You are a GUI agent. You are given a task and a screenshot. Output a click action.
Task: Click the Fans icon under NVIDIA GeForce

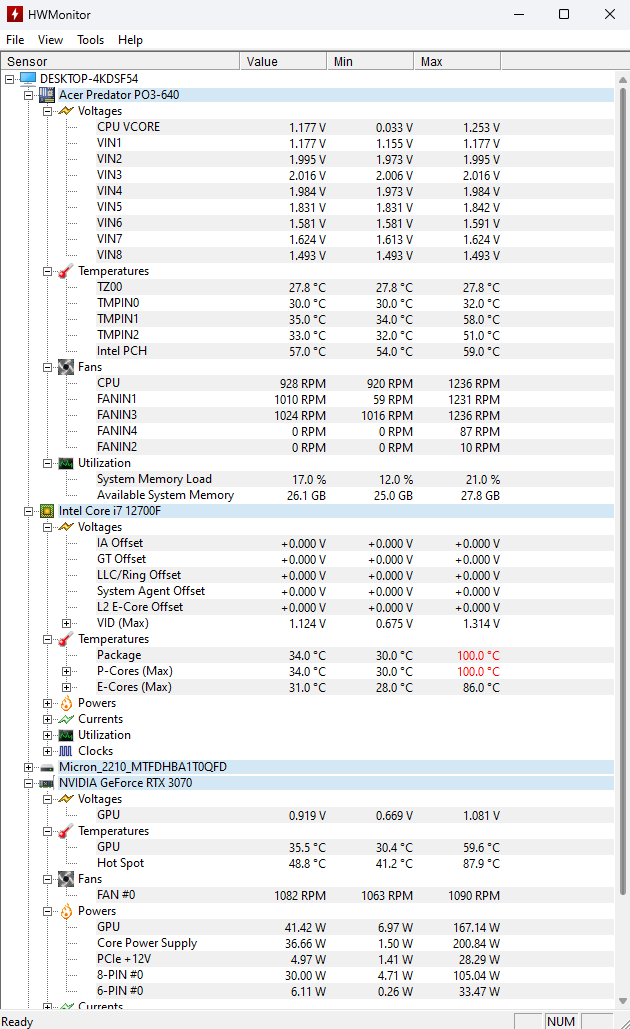coord(66,879)
